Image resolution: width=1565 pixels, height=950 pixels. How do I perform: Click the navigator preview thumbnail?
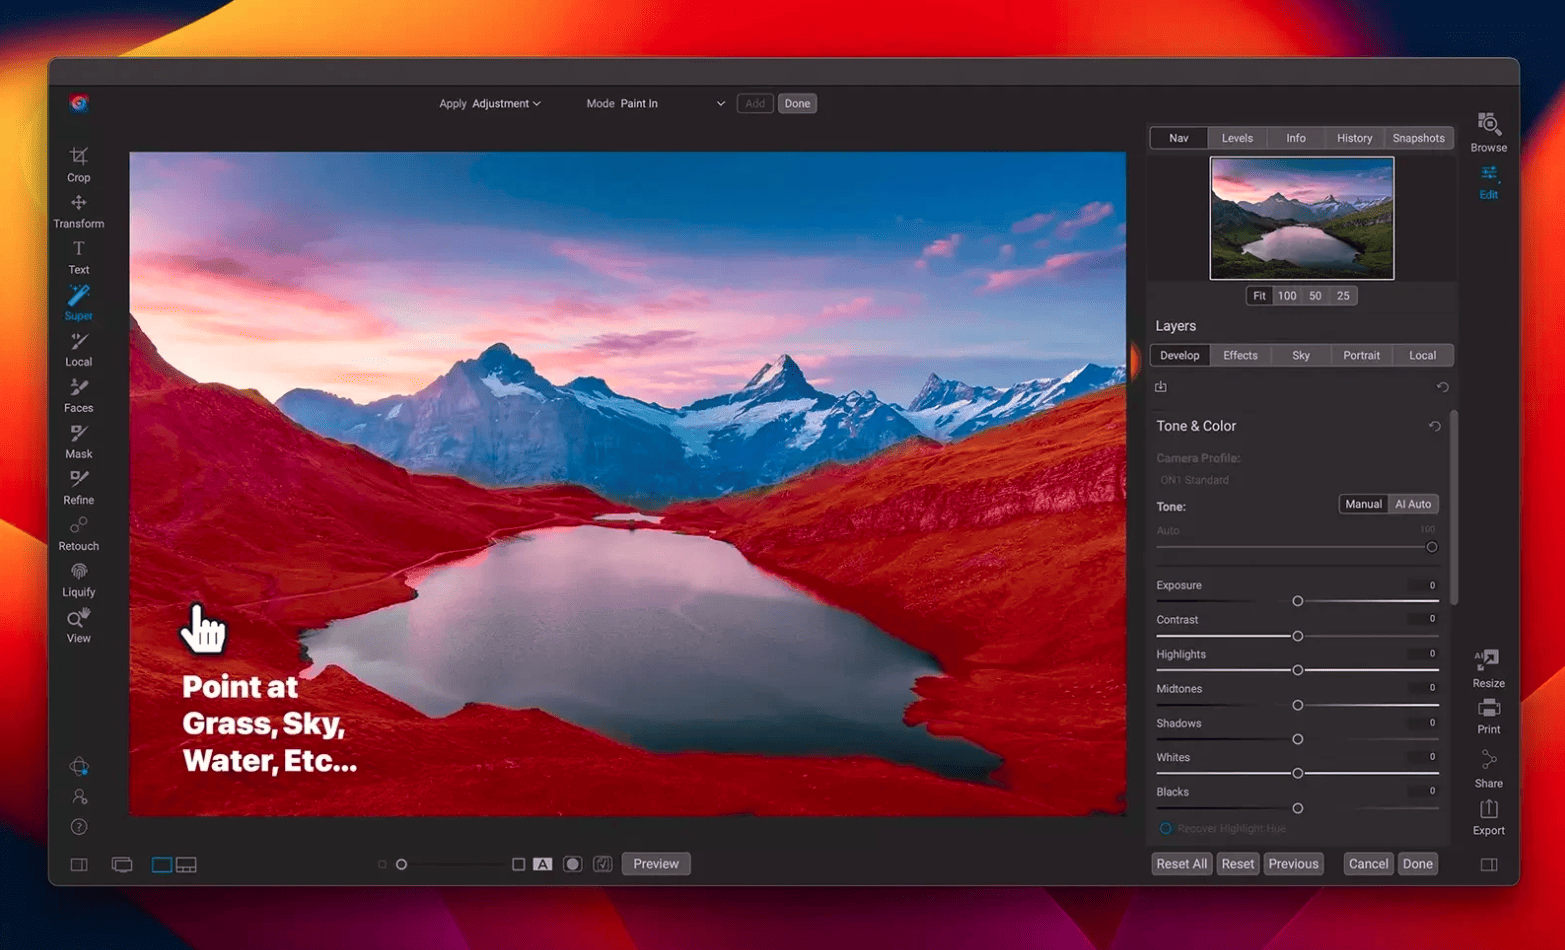1302,218
